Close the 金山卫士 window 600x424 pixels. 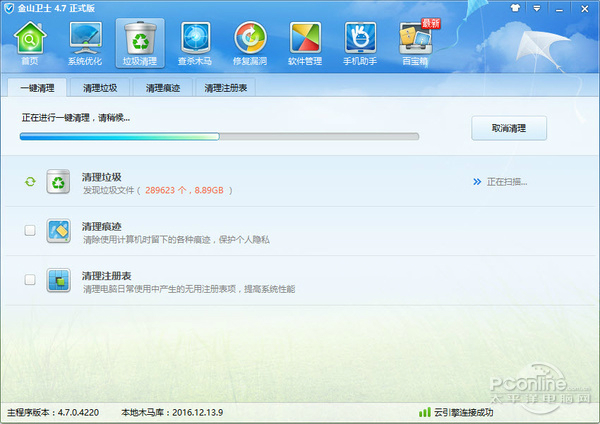point(584,8)
